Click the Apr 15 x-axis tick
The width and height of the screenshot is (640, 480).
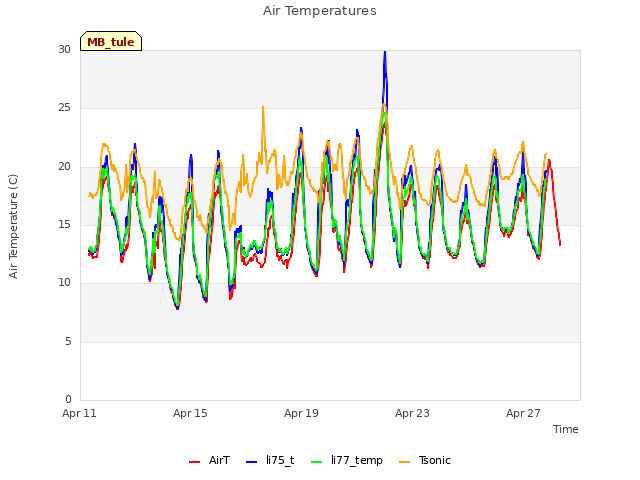click(x=190, y=413)
